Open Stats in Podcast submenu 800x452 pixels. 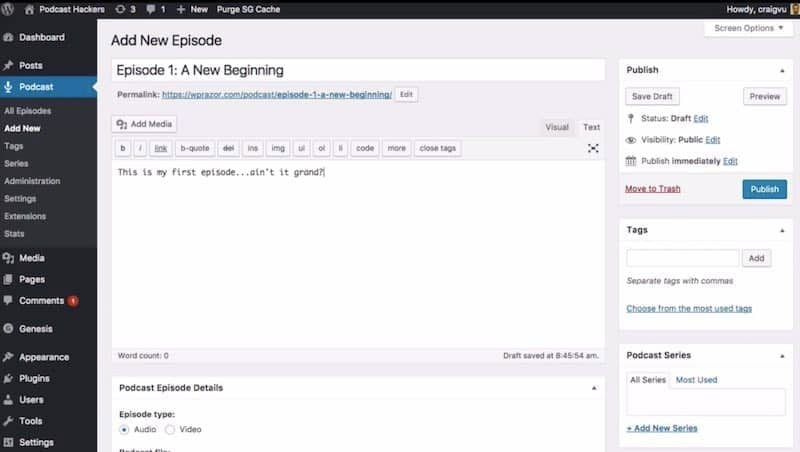click(x=14, y=234)
